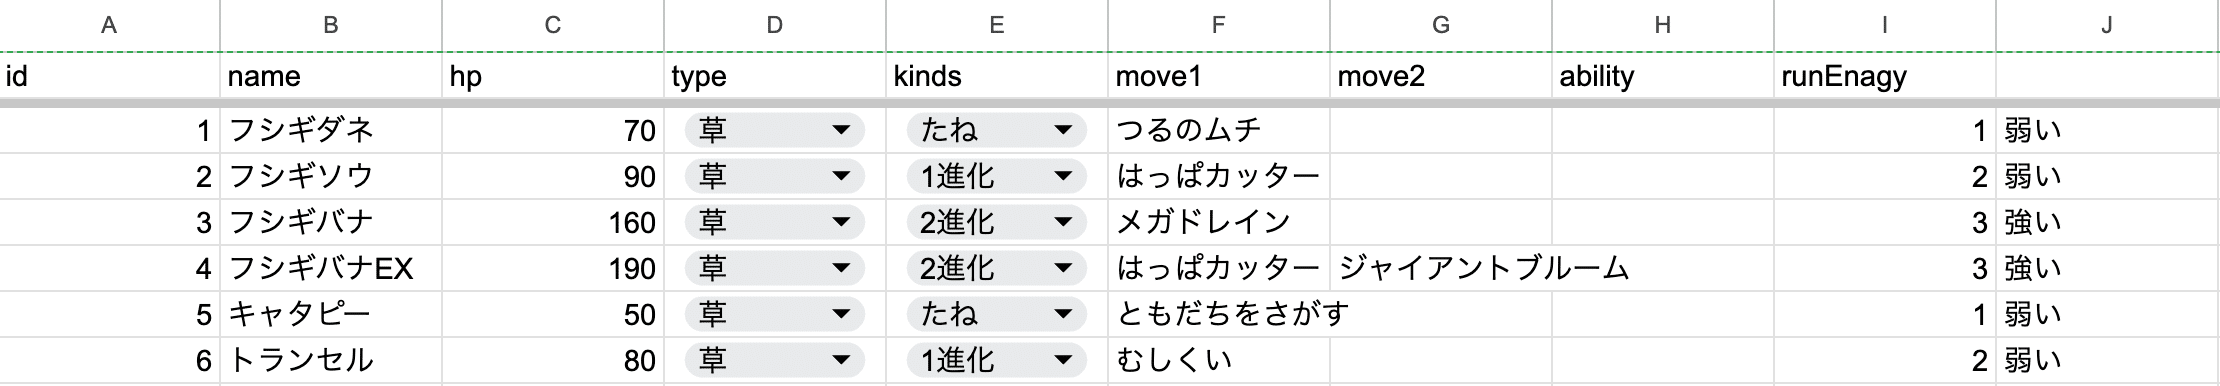Click the name header cell
Image resolution: width=2220 pixels, height=386 pixels.
331,76
